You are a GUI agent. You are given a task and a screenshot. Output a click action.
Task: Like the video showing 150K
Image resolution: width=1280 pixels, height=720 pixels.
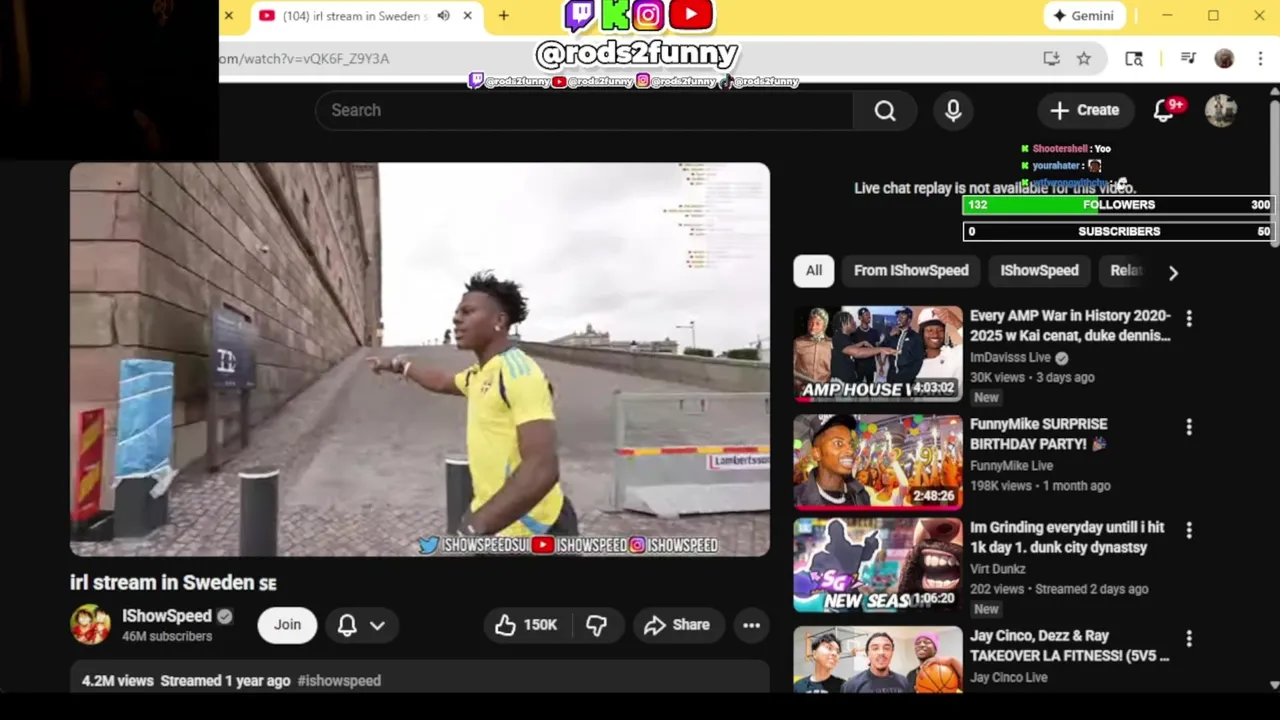[526, 625]
